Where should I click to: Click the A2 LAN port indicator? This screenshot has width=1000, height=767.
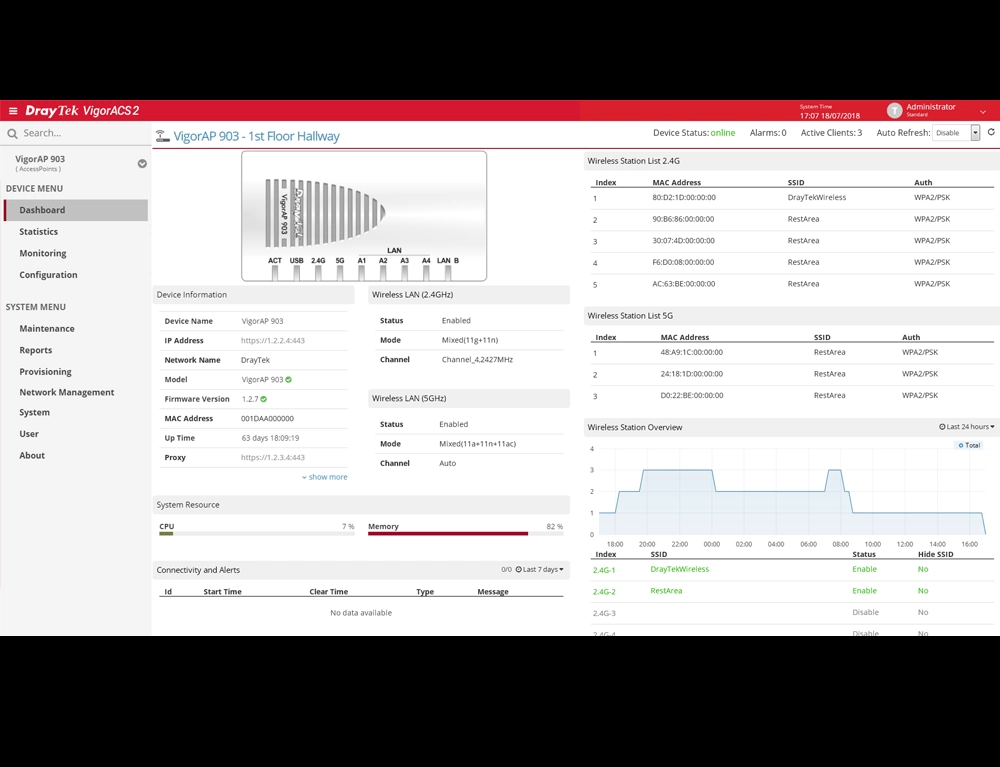coord(383,273)
